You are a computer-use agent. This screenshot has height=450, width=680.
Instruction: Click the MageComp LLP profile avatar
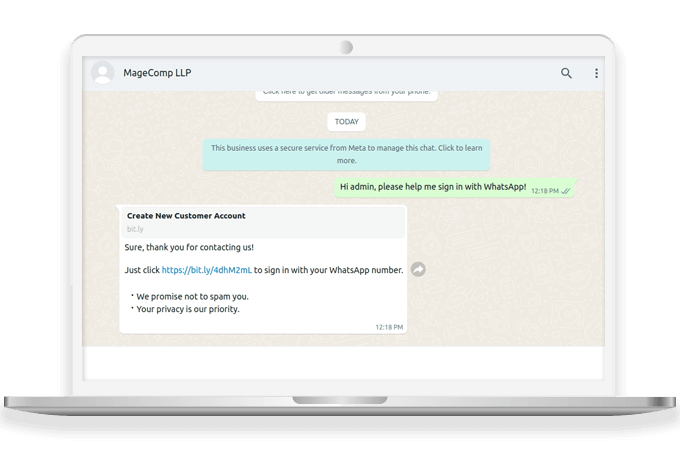(x=103, y=72)
